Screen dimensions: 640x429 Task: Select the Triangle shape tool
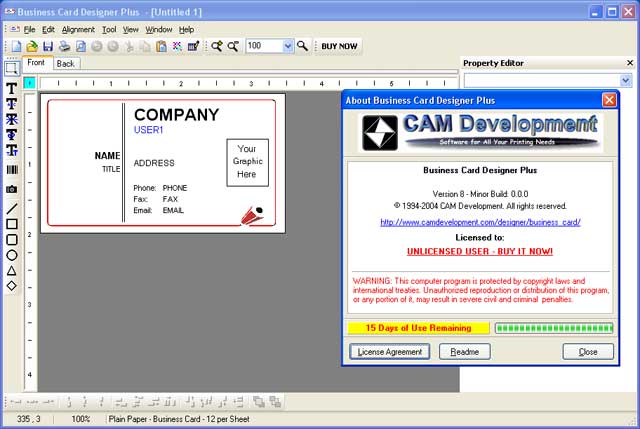(x=11, y=270)
